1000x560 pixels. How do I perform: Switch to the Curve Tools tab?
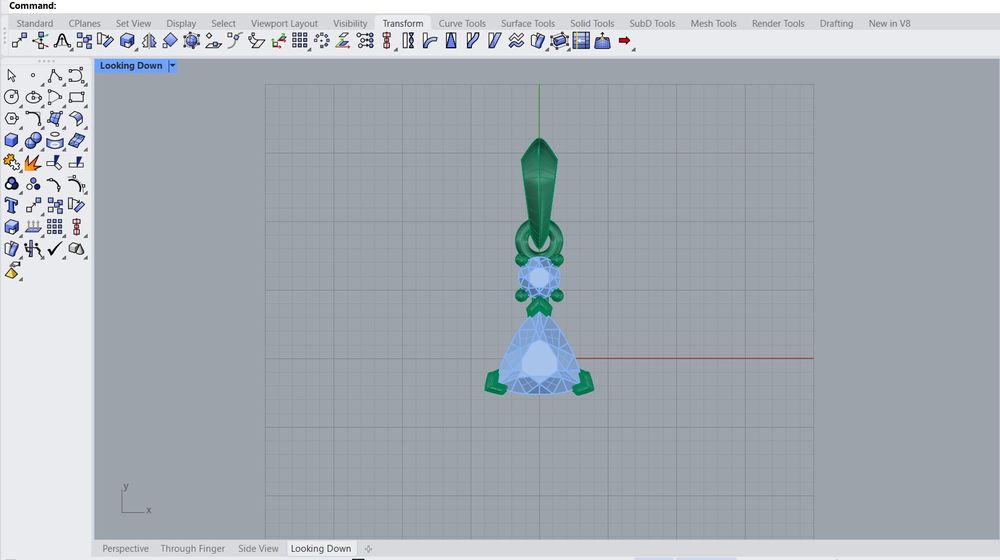pyautogui.click(x=462, y=23)
